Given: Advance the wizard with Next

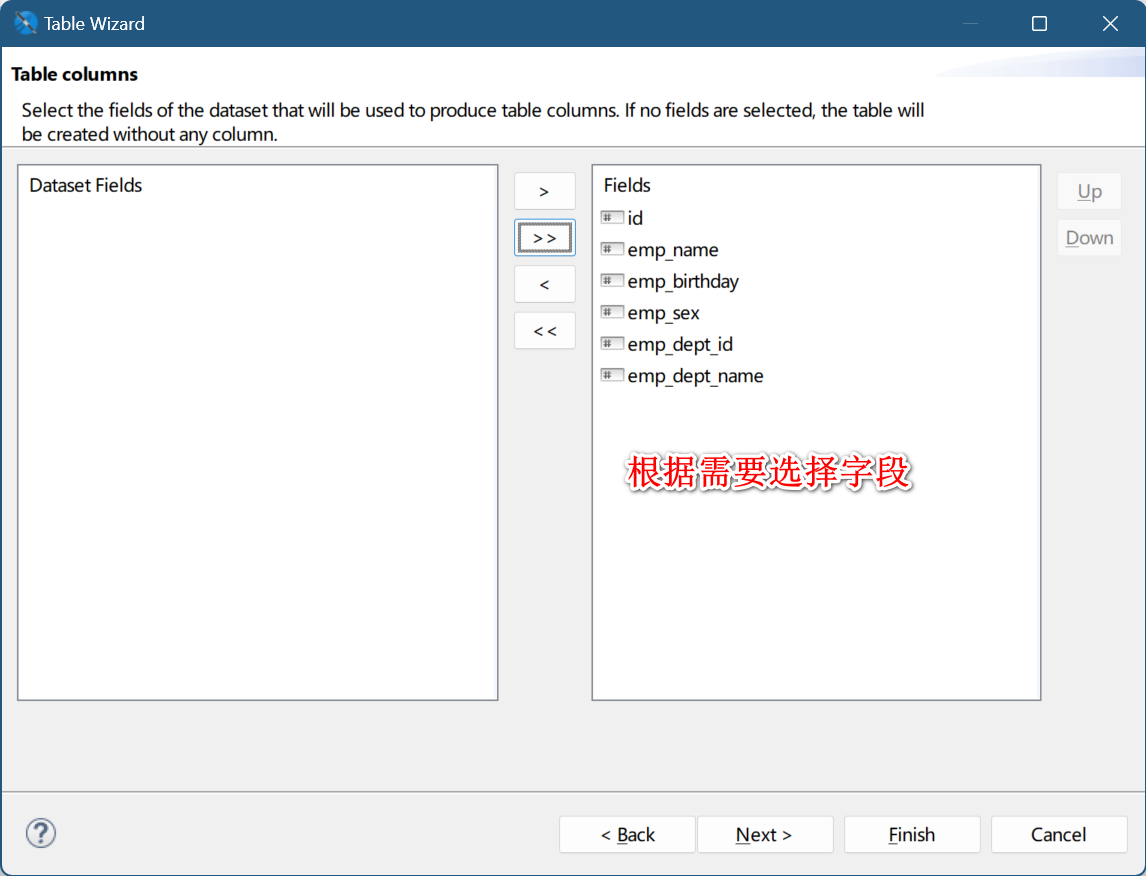Looking at the screenshot, I should pos(765,834).
